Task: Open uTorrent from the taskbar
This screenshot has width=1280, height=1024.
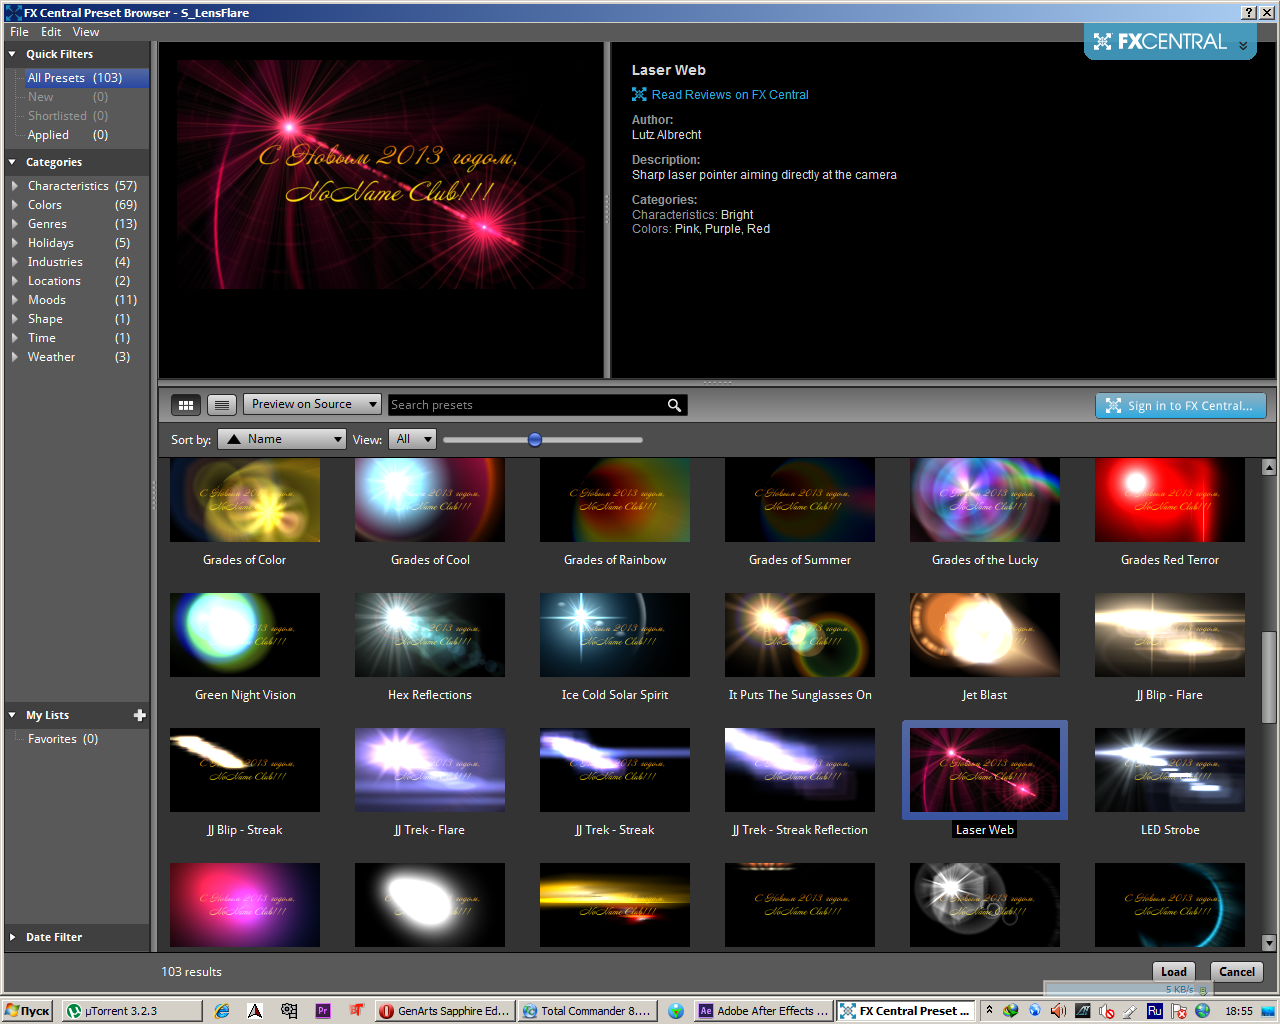Action: 130,1011
